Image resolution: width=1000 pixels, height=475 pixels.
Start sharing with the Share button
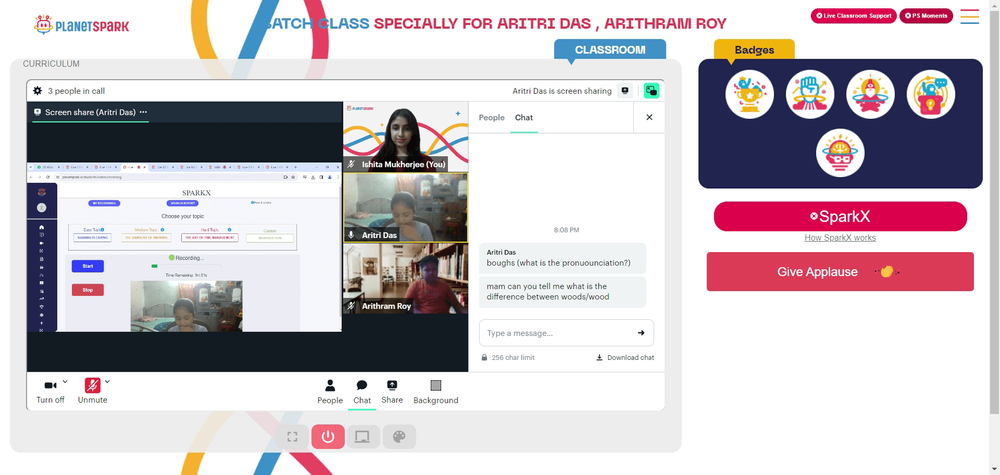point(392,391)
